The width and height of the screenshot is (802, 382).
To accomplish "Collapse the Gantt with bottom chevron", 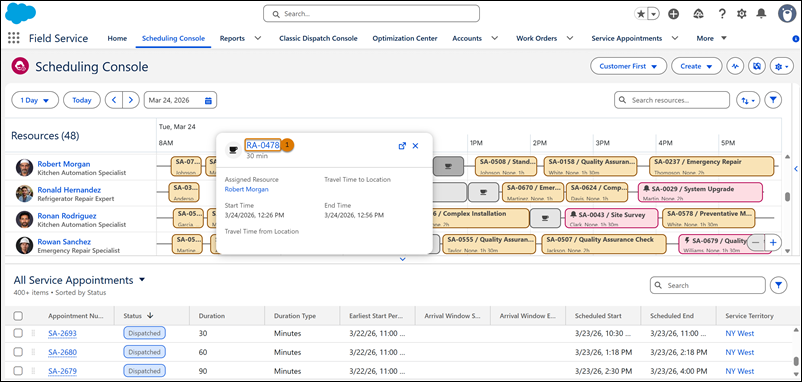I will (402, 259).
